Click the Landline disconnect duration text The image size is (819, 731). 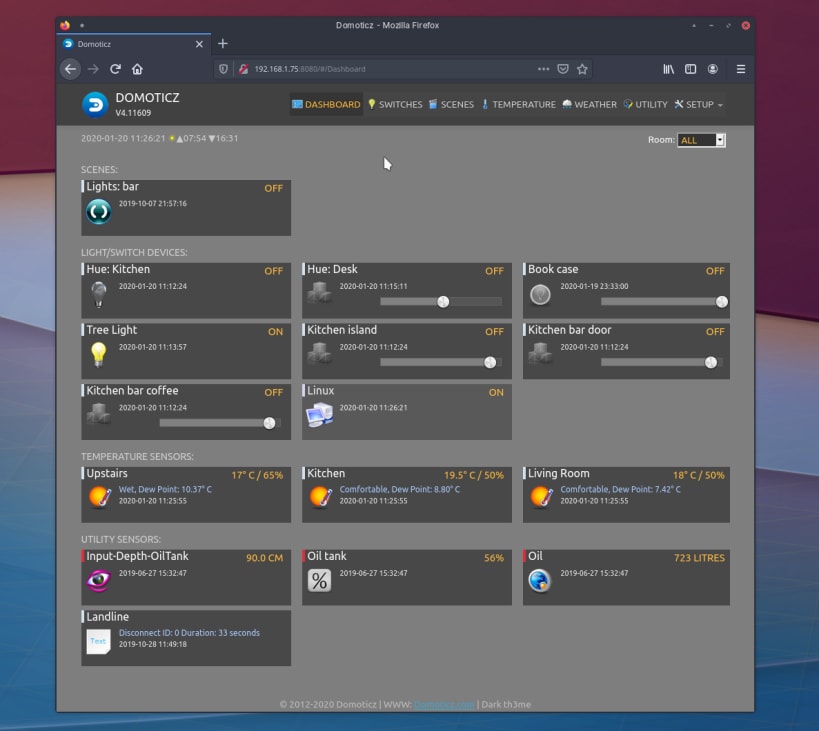[x=189, y=632]
